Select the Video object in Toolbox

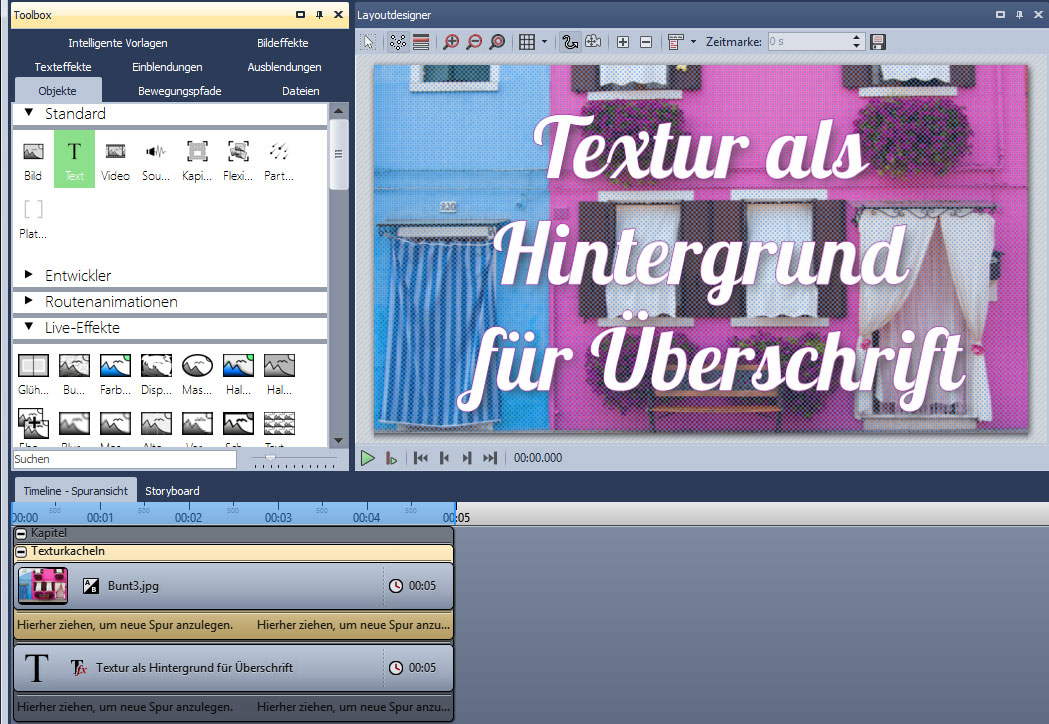pyautogui.click(x=115, y=159)
